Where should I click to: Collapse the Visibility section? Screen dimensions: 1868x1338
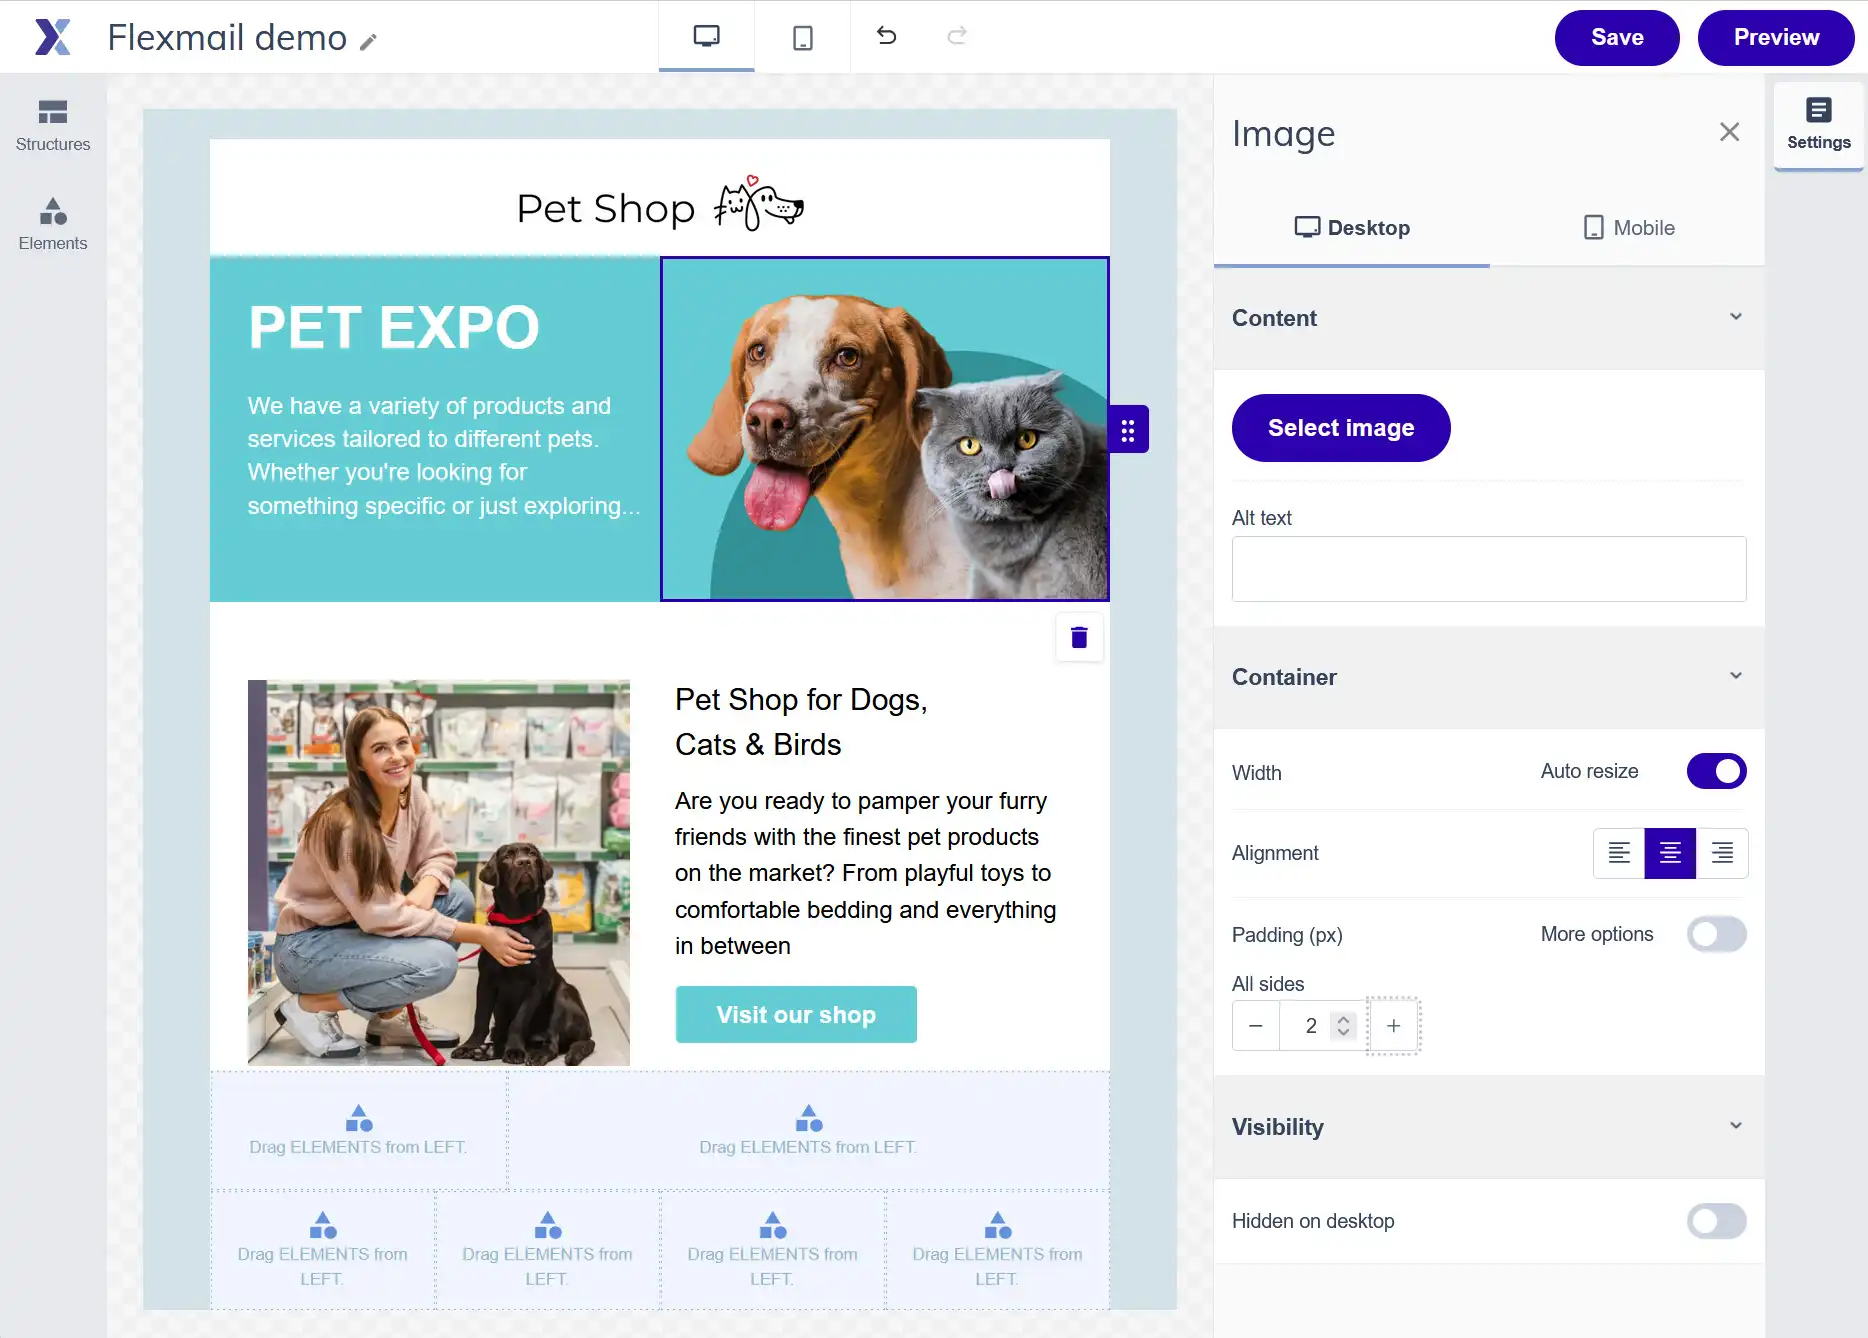tap(1736, 1126)
